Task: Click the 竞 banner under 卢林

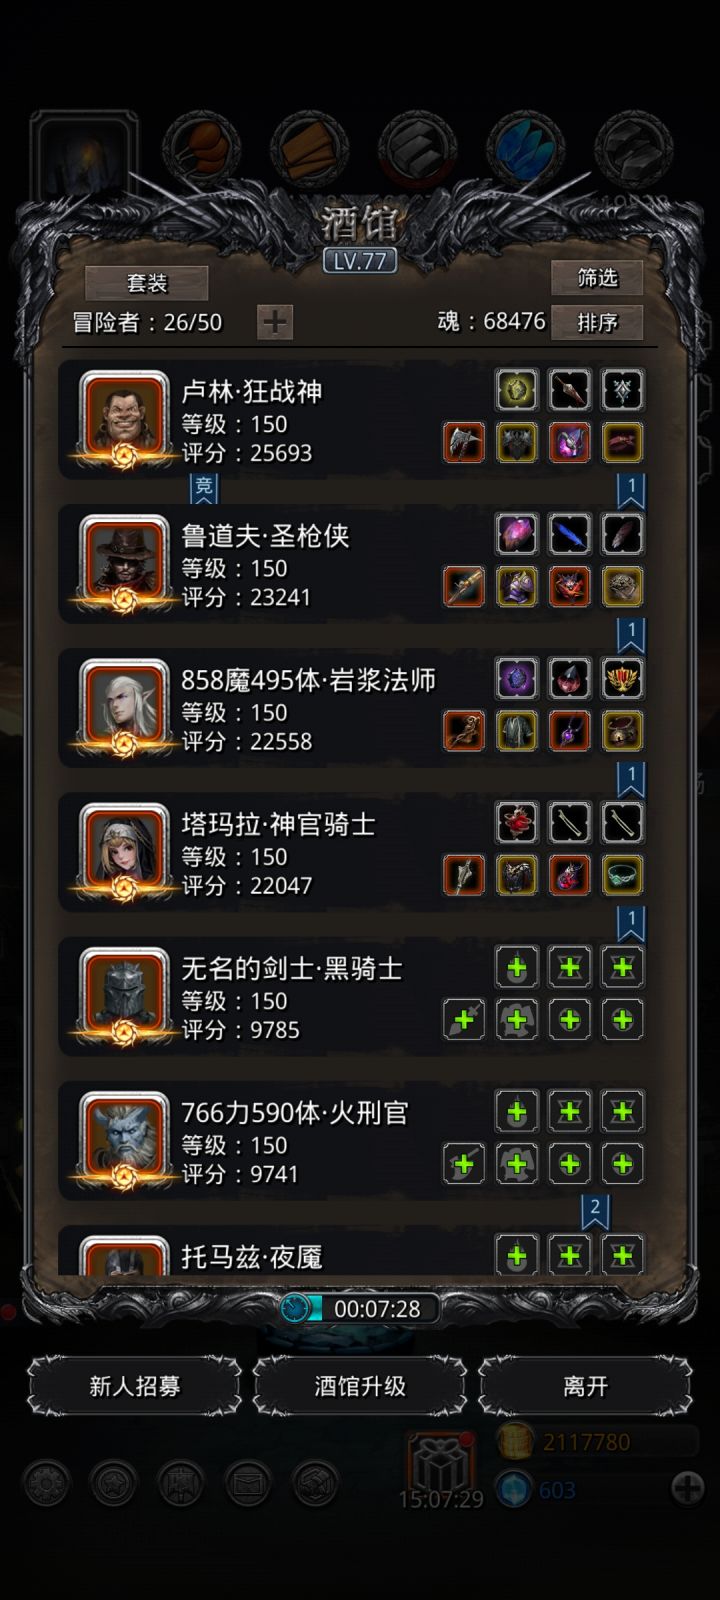Action: [204, 488]
